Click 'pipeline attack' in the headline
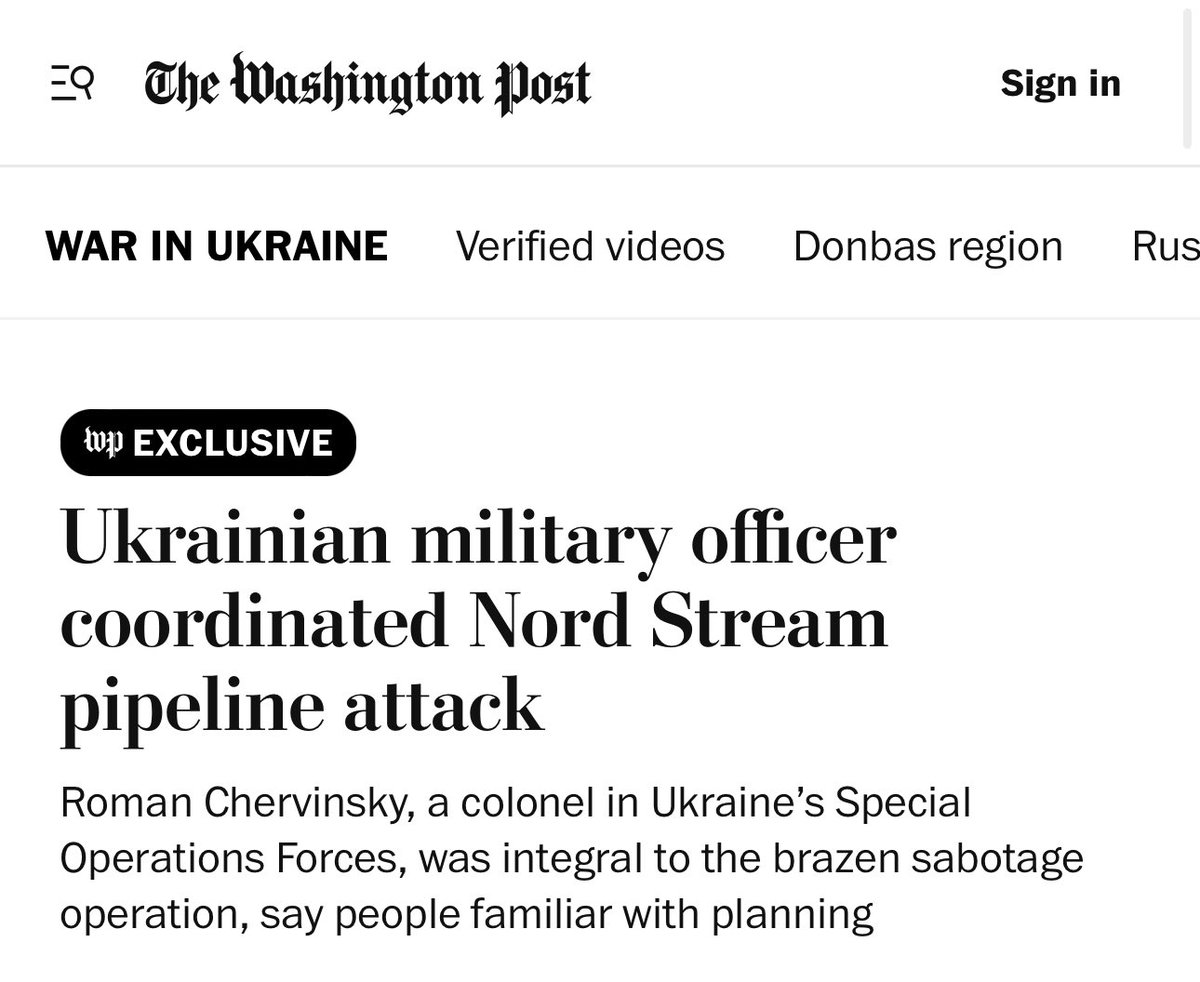Image resolution: width=1200 pixels, height=982 pixels. pyautogui.click(x=302, y=703)
